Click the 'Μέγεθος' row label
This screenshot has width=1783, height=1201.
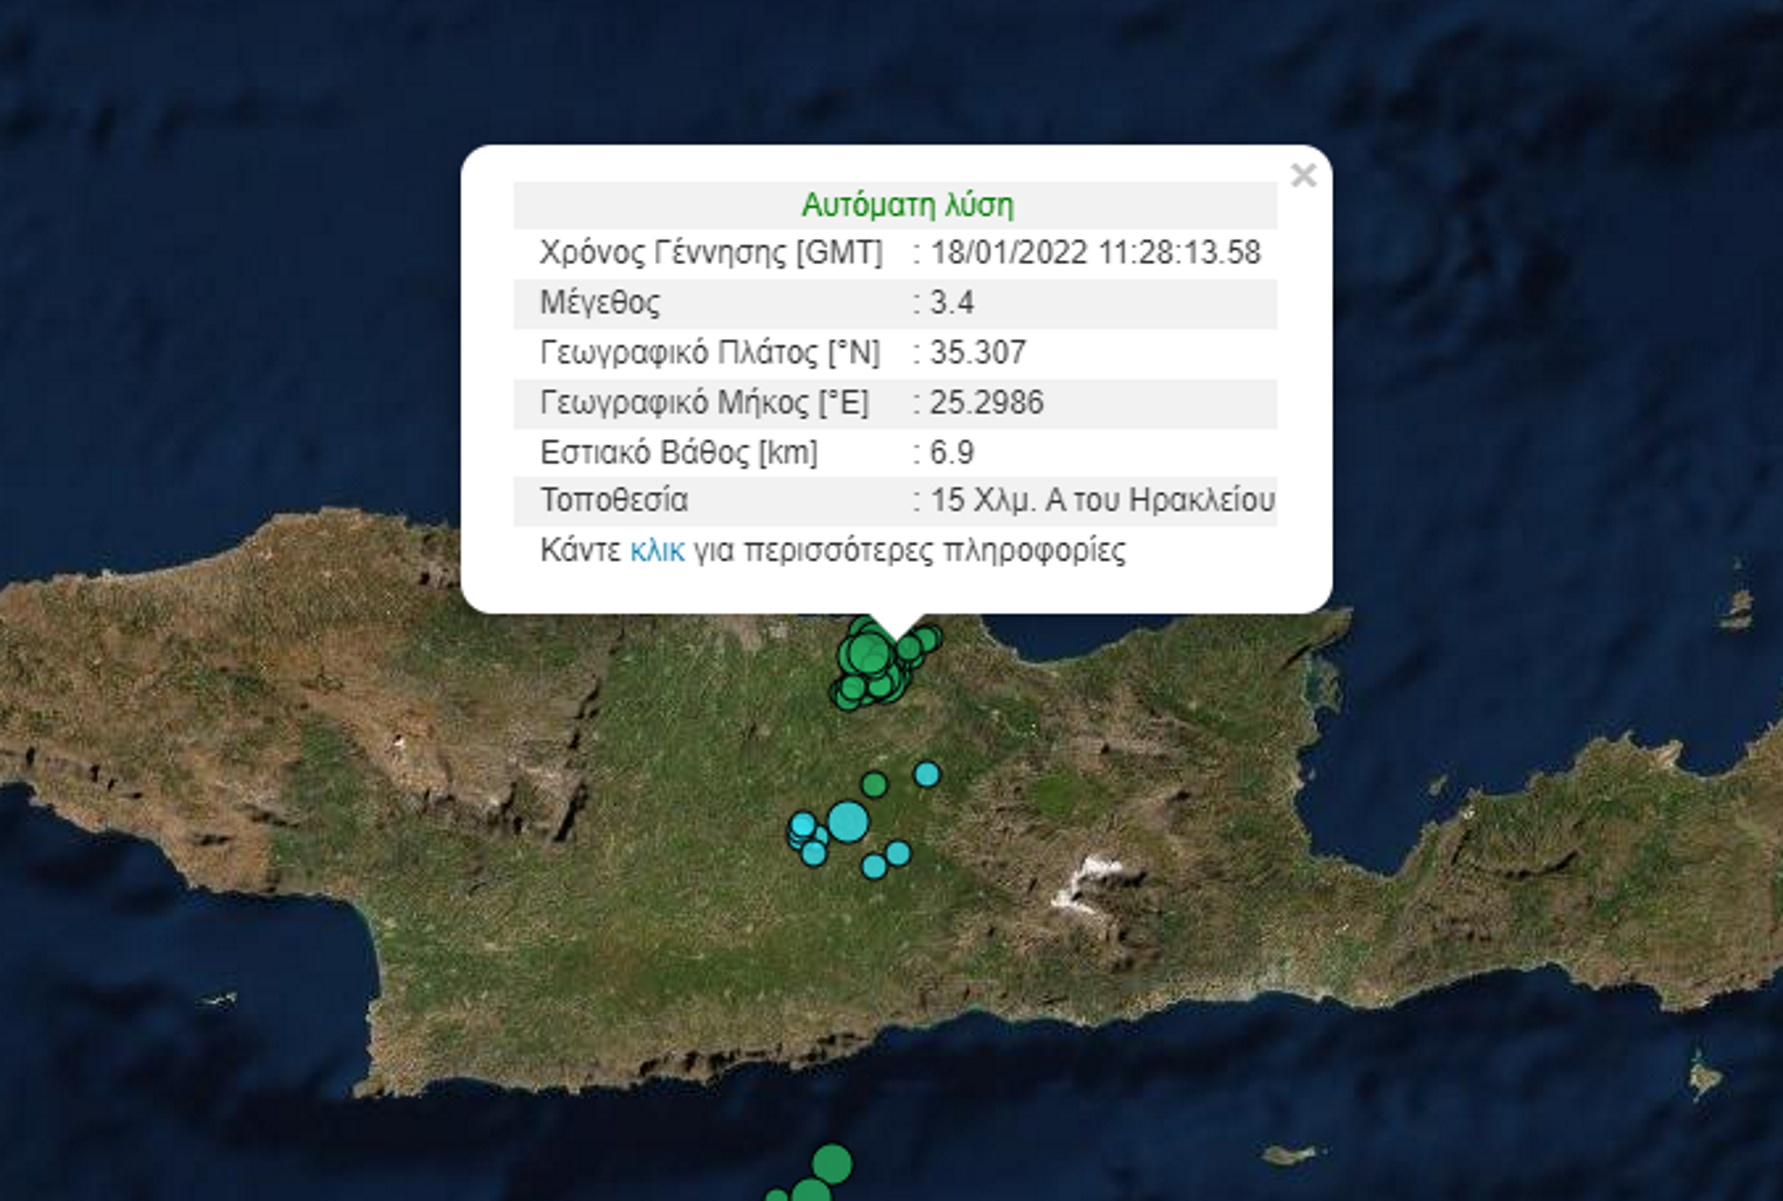pyautogui.click(x=600, y=302)
